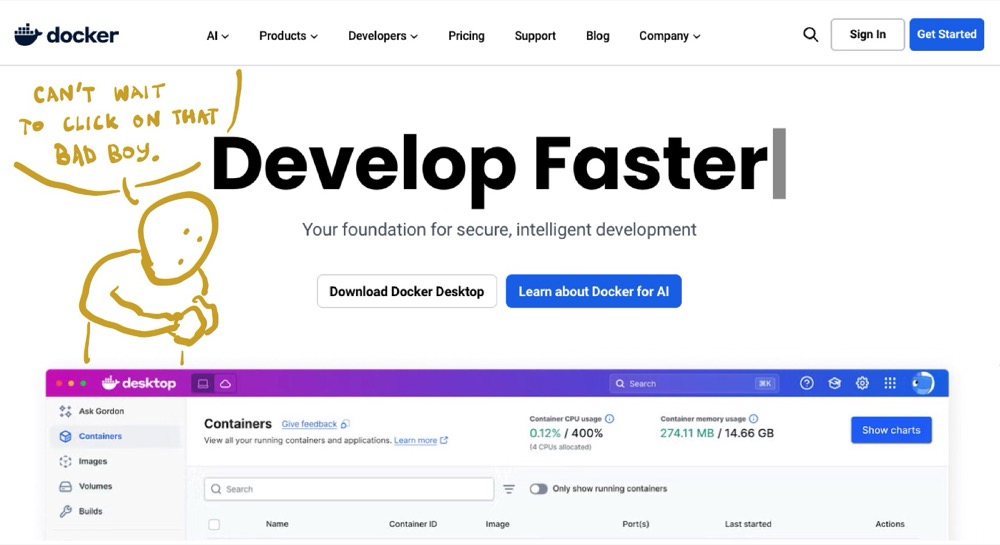Click the Containers cube icon in sidebar
Viewport: 1000px width, 545px height.
[65, 436]
